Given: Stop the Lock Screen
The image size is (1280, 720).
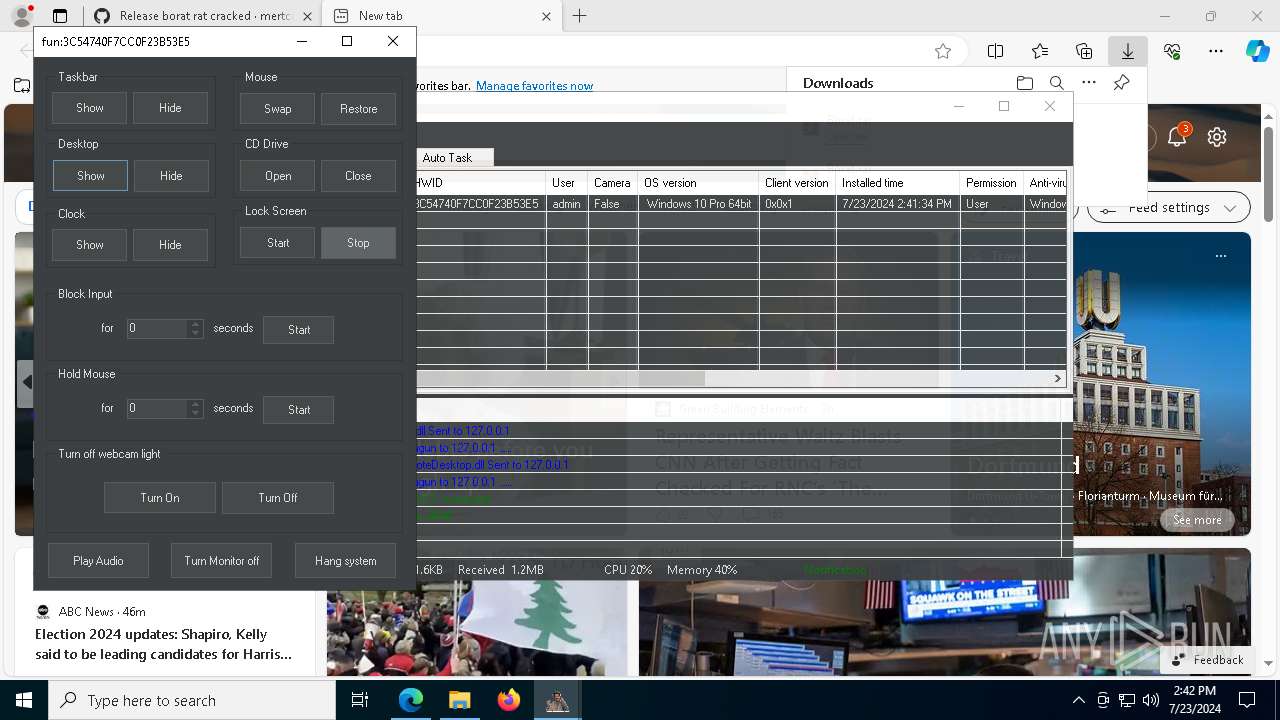Looking at the screenshot, I should point(358,243).
